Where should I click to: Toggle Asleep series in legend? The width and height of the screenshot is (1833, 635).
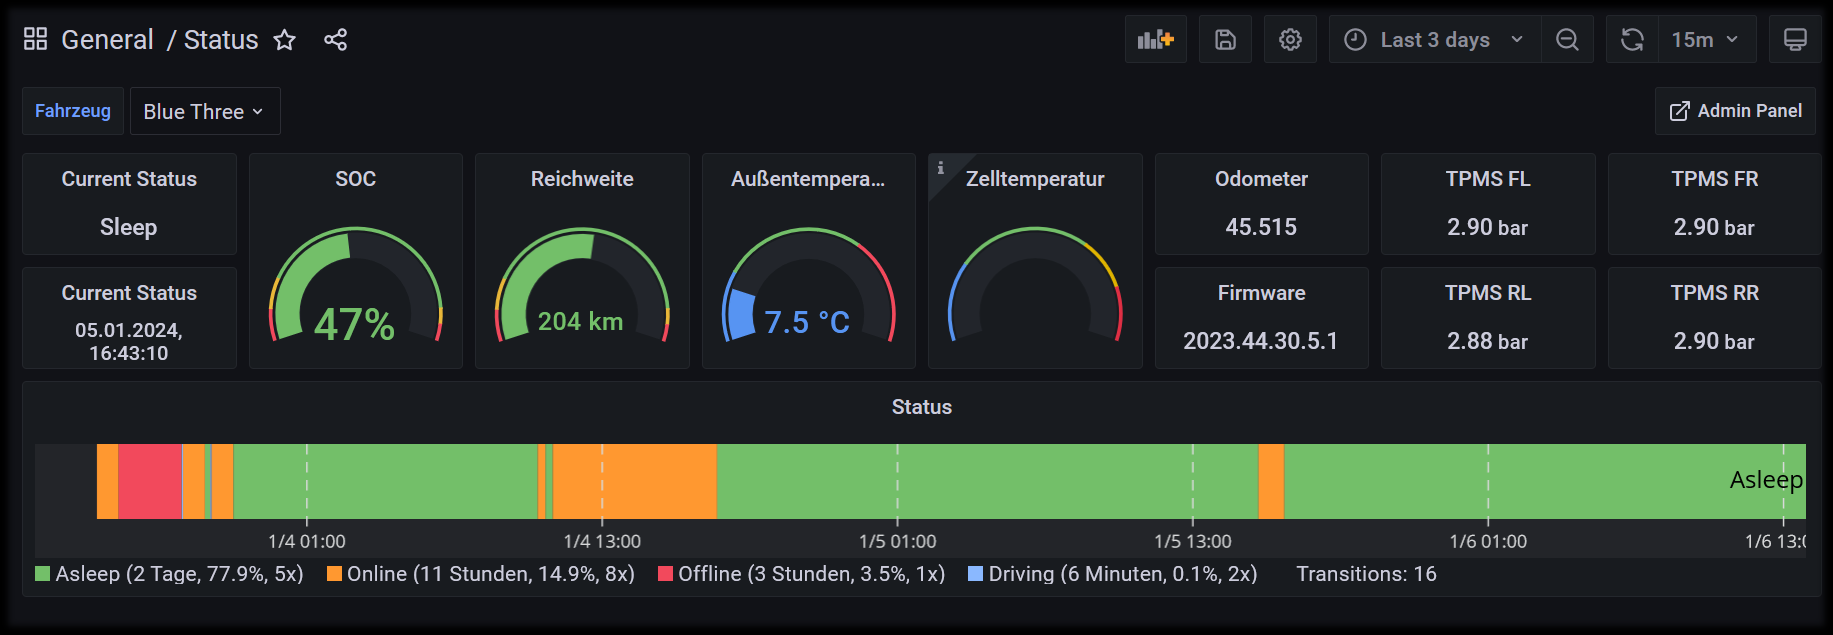[x=169, y=574]
